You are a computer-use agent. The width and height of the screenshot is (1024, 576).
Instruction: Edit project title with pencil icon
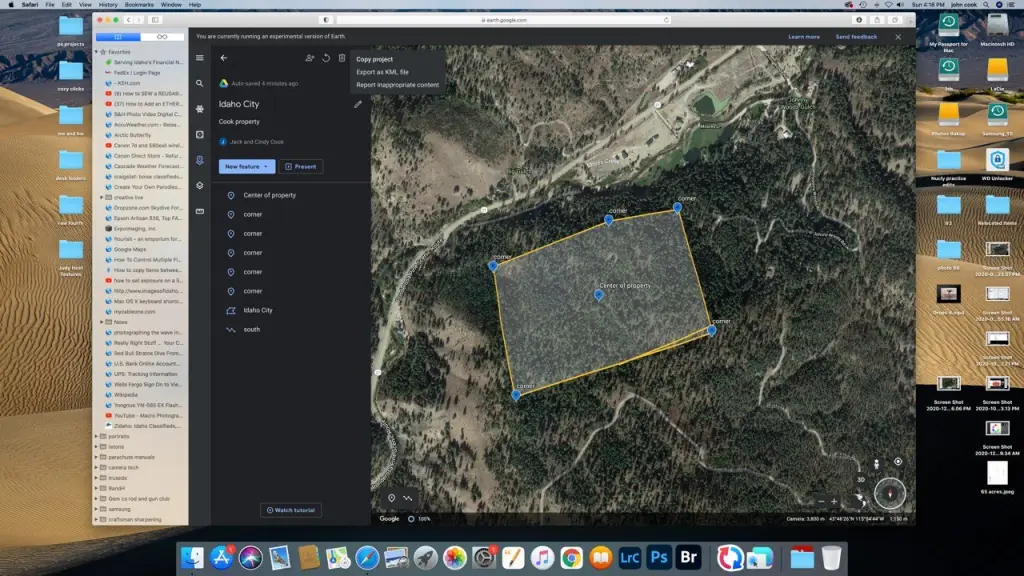point(358,104)
